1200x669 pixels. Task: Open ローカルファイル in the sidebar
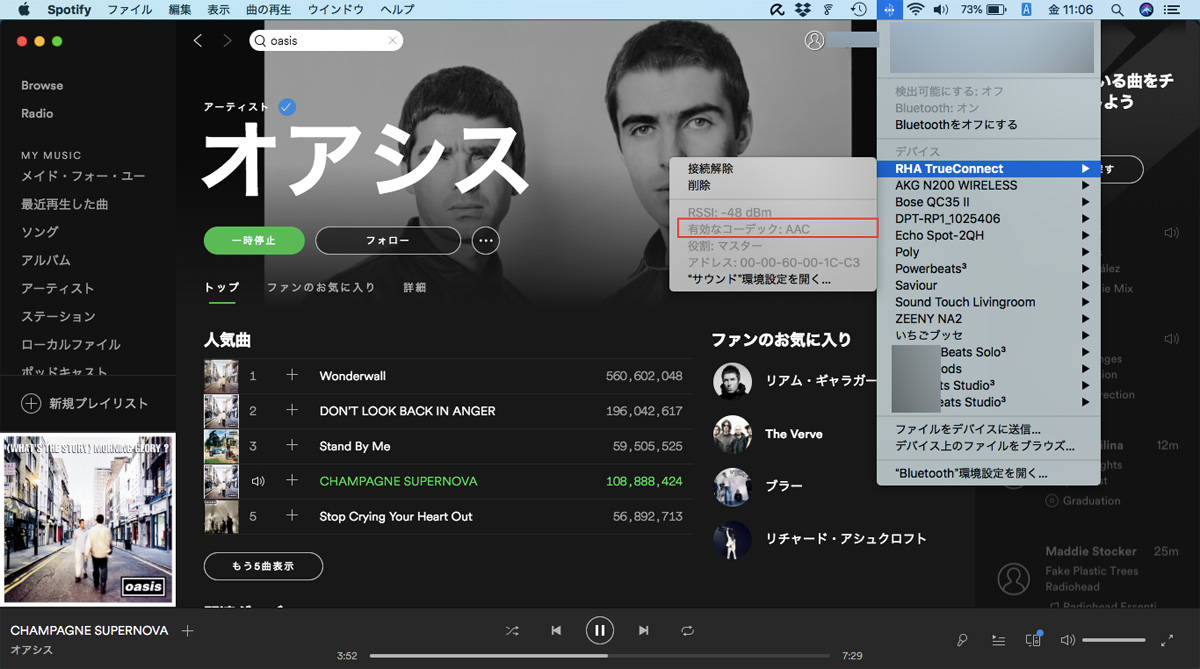coord(71,344)
